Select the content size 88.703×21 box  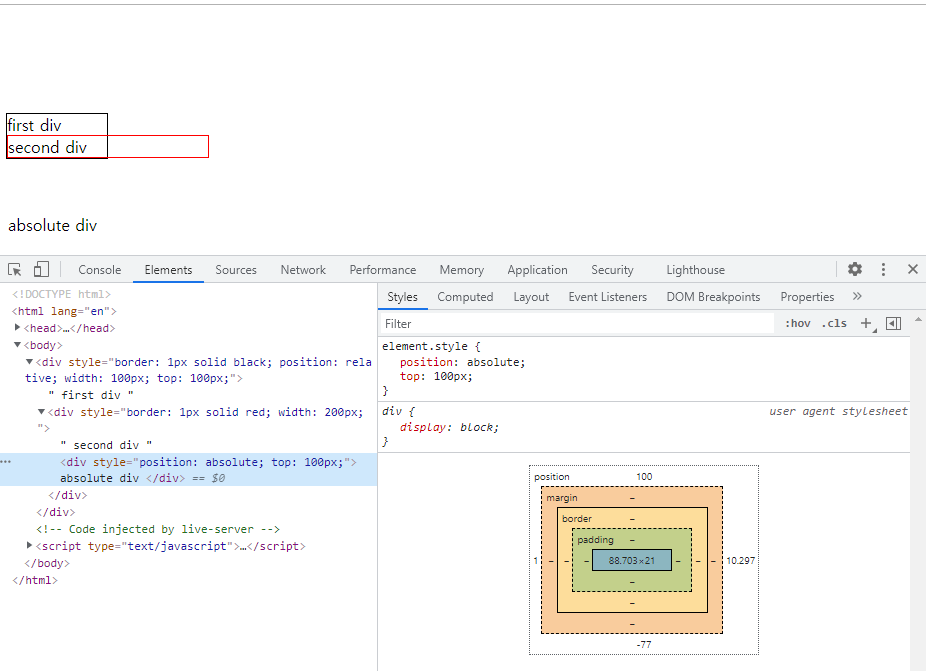tap(632, 561)
